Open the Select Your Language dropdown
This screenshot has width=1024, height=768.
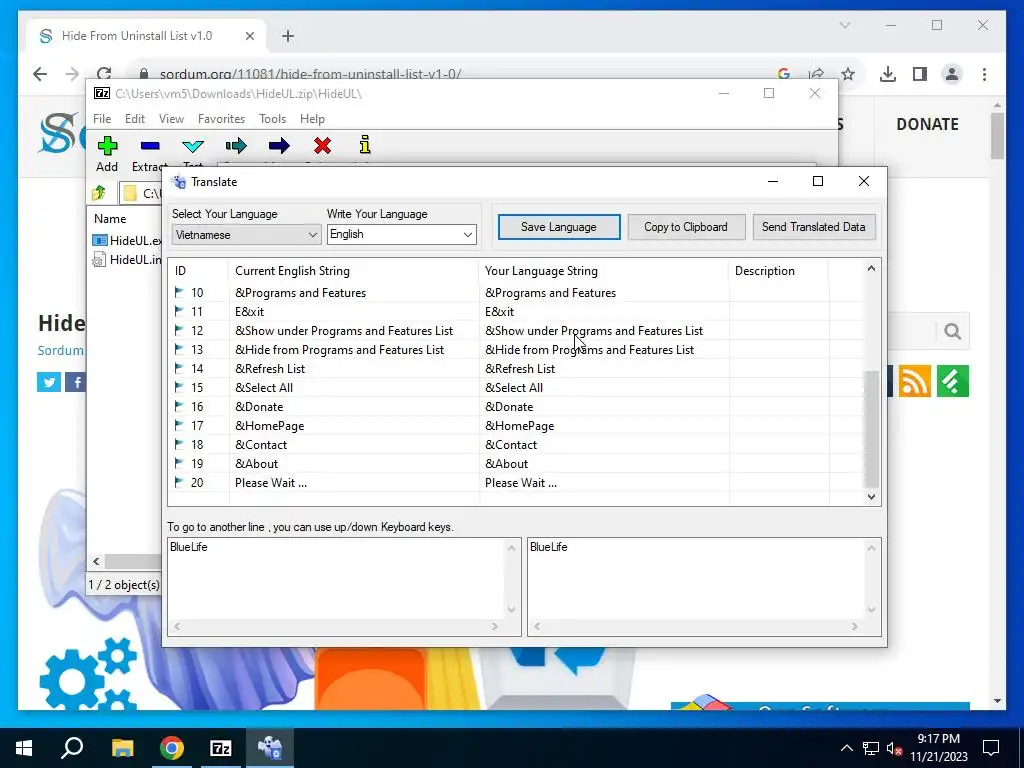click(x=246, y=234)
